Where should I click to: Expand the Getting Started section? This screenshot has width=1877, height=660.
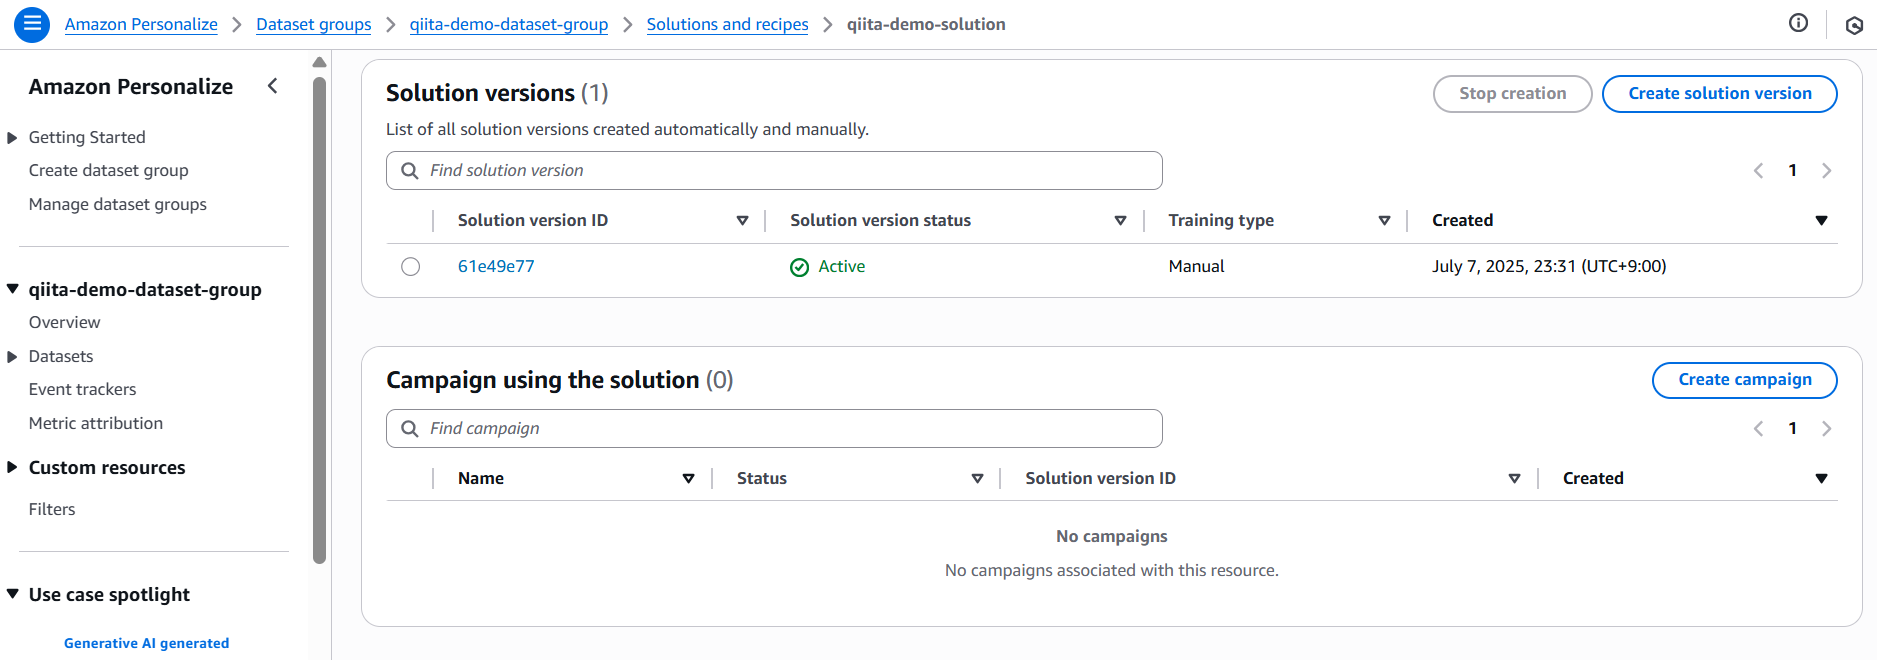pos(12,138)
